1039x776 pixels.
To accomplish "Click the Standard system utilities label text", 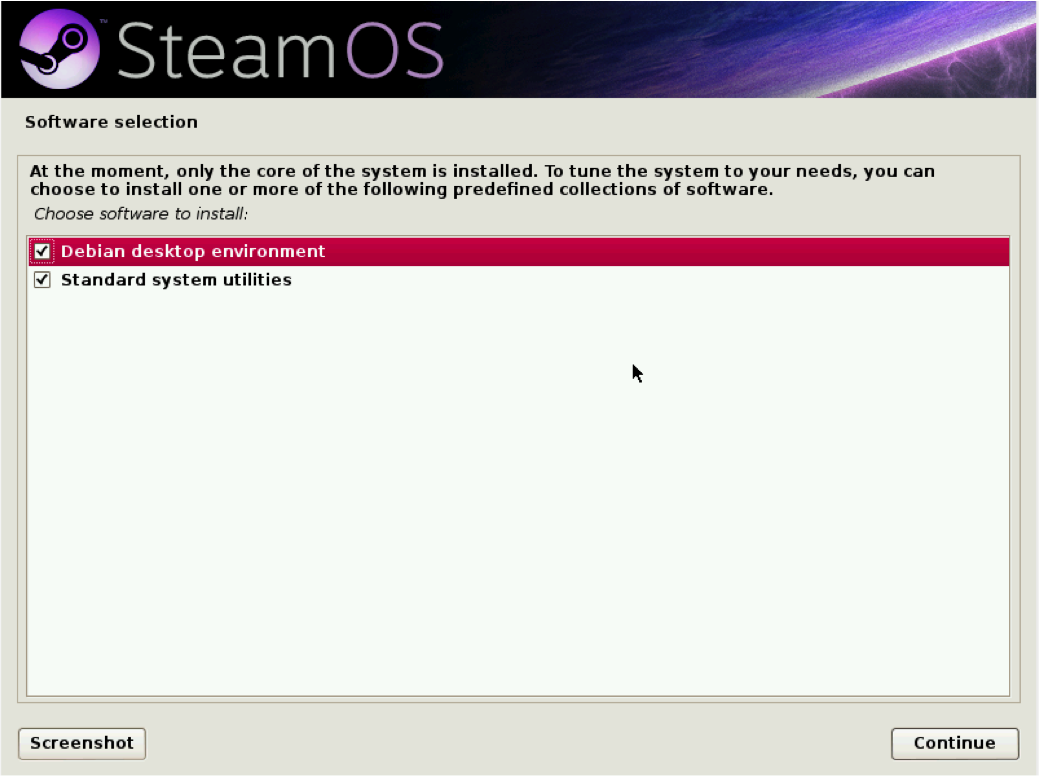I will click(x=176, y=280).
